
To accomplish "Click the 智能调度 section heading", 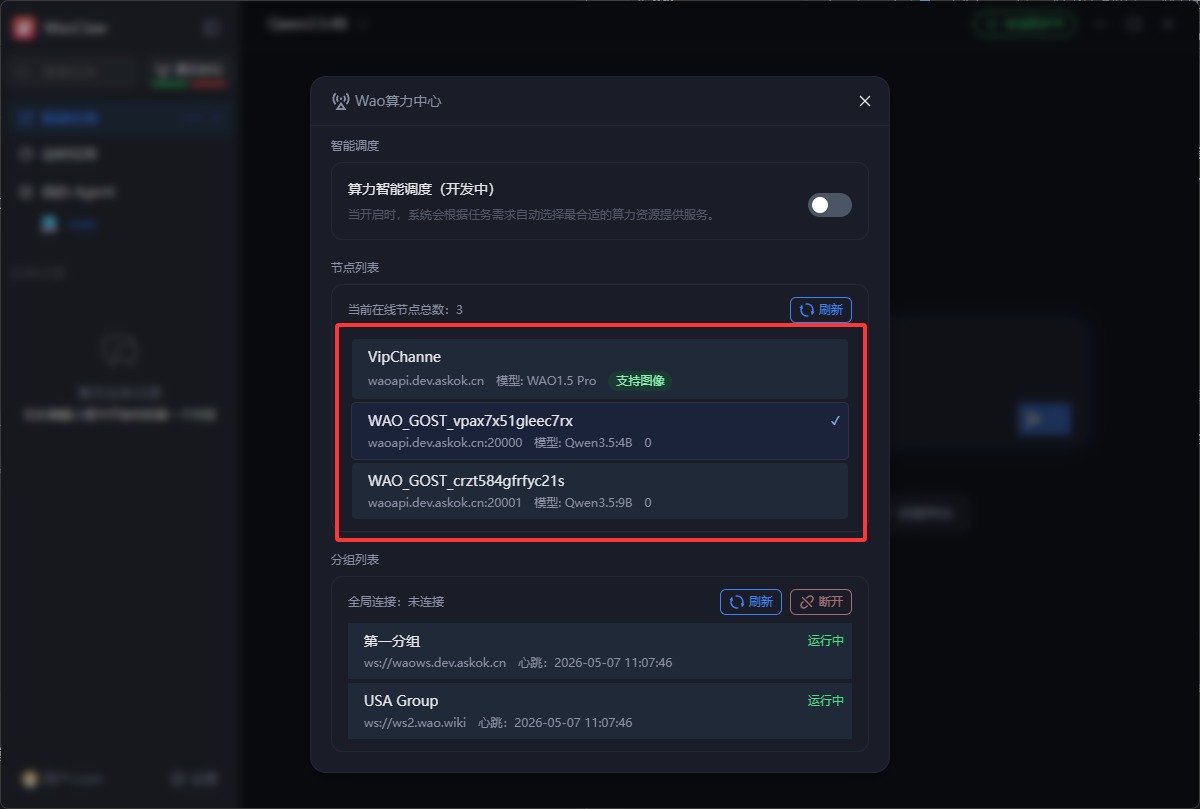I will tap(355, 146).
